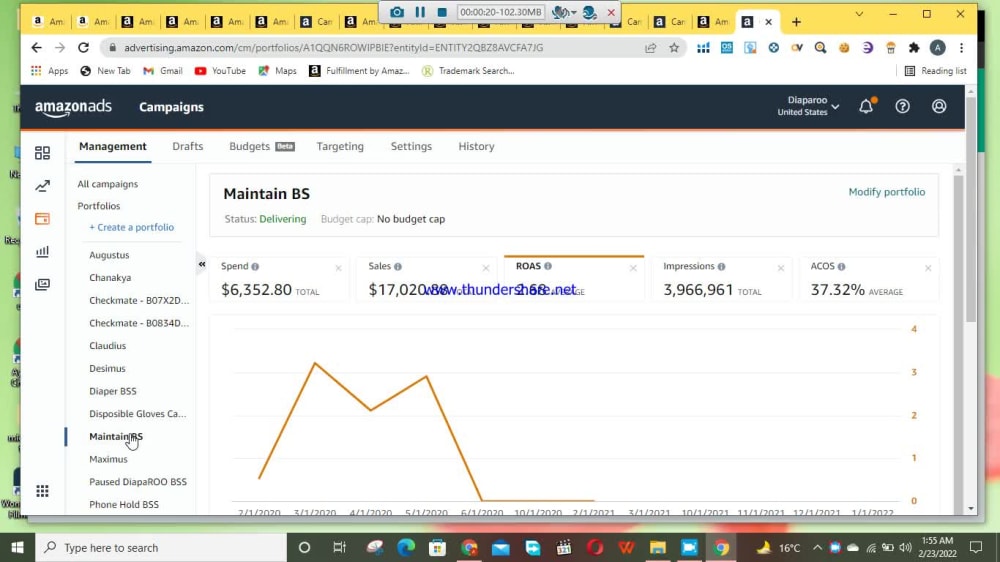This screenshot has height=562, width=1000.
Task: Click the taskbar search box
Action: [161, 547]
